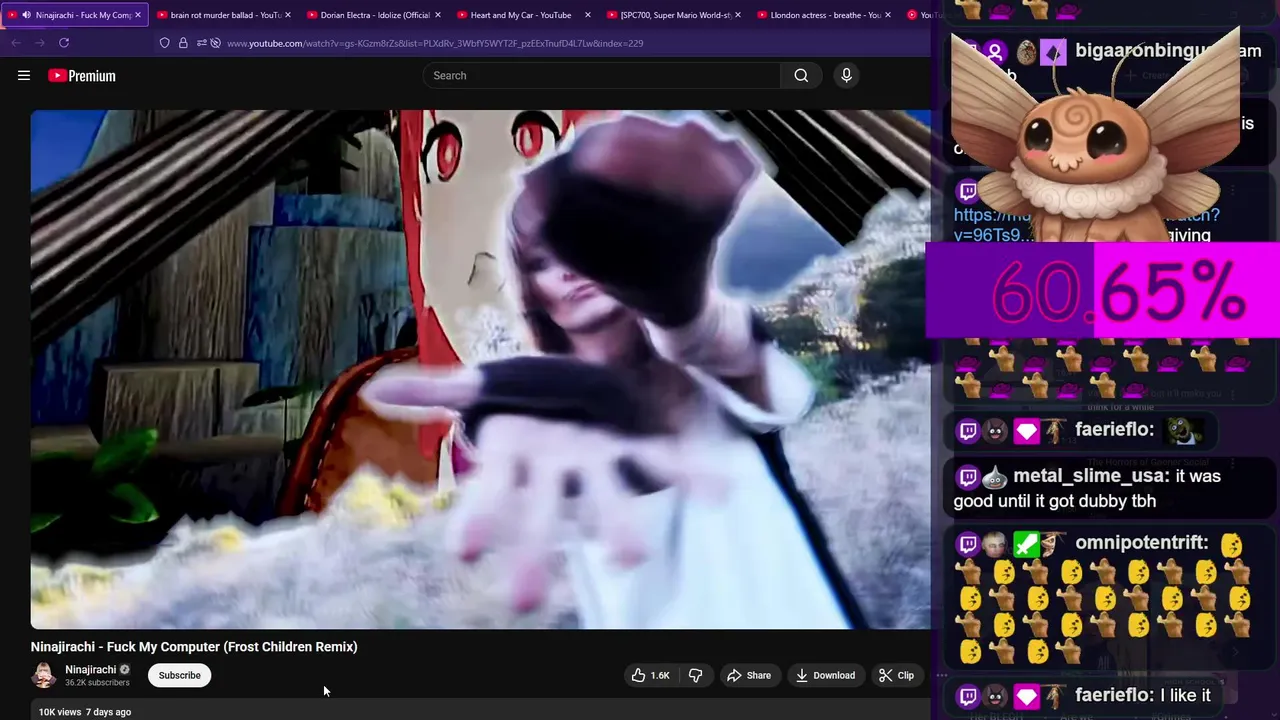
Task: Close the SPC700 Super Mario tab
Action: coord(738,15)
